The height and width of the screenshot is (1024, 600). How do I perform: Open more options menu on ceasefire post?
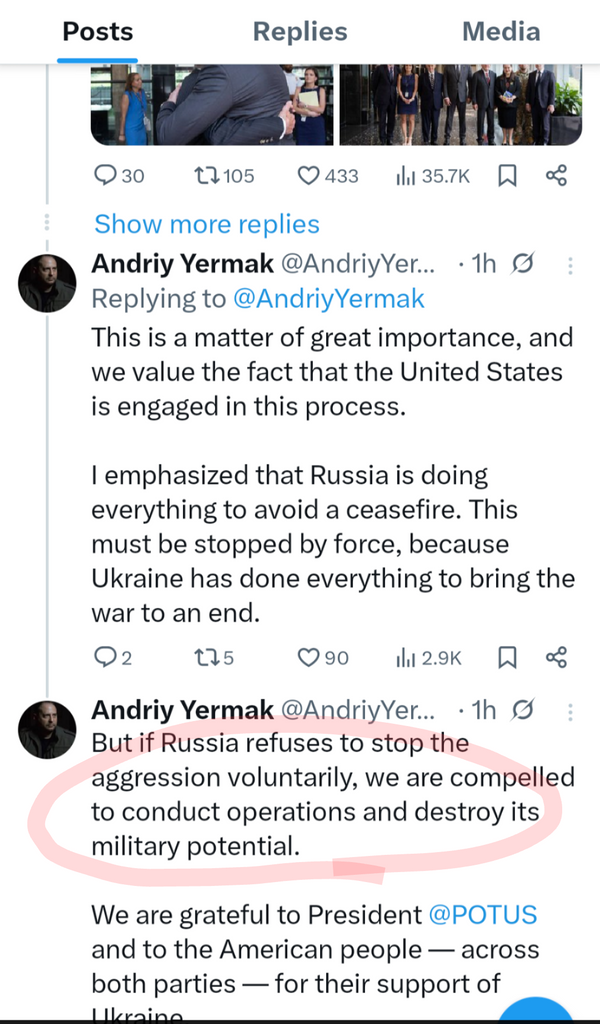(x=571, y=265)
